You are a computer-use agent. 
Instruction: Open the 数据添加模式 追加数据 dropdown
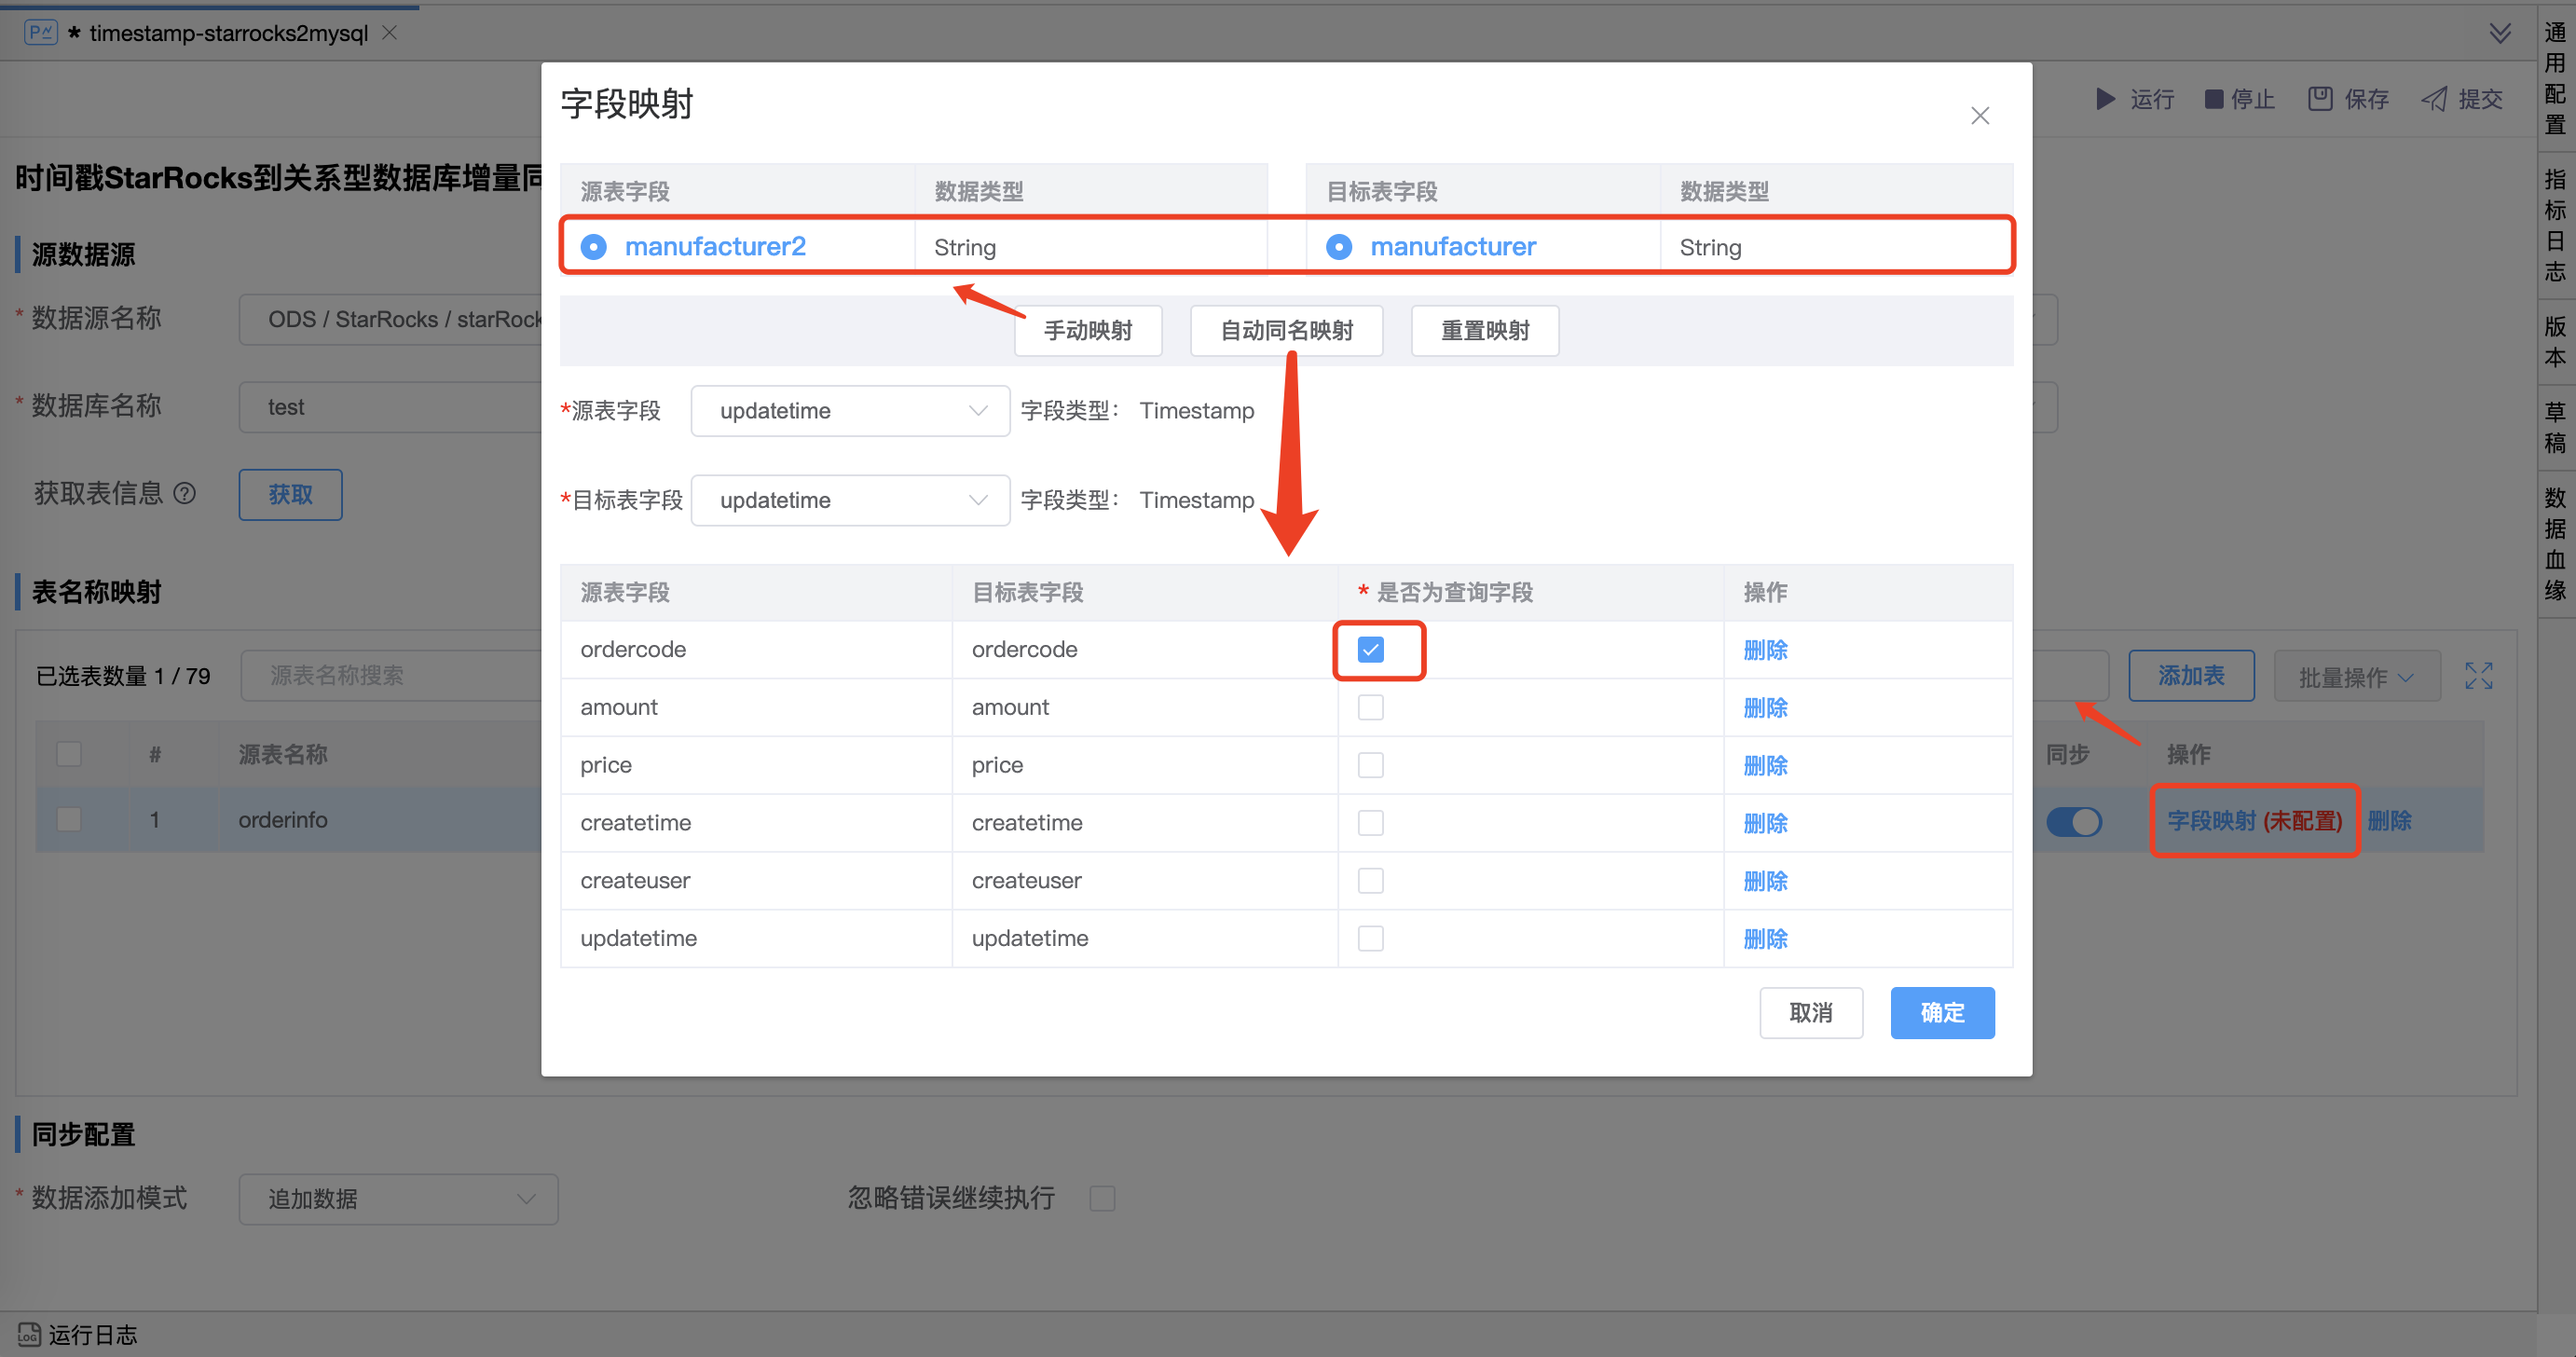point(398,1199)
